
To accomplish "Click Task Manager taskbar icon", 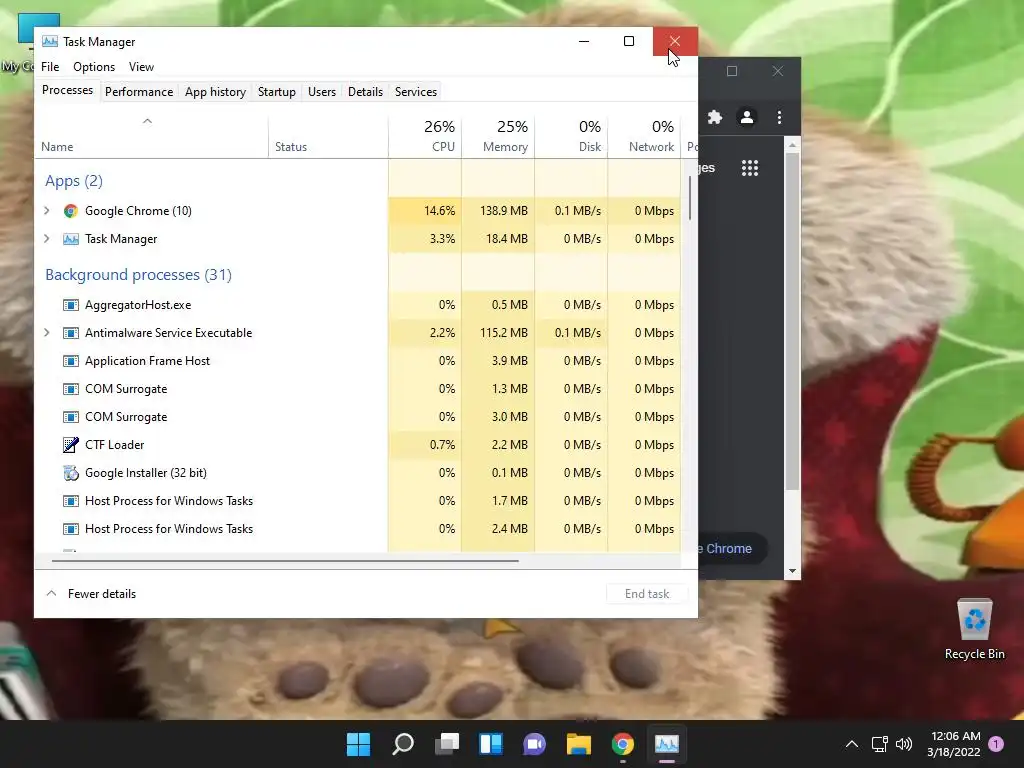I will (x=667, y=744).
